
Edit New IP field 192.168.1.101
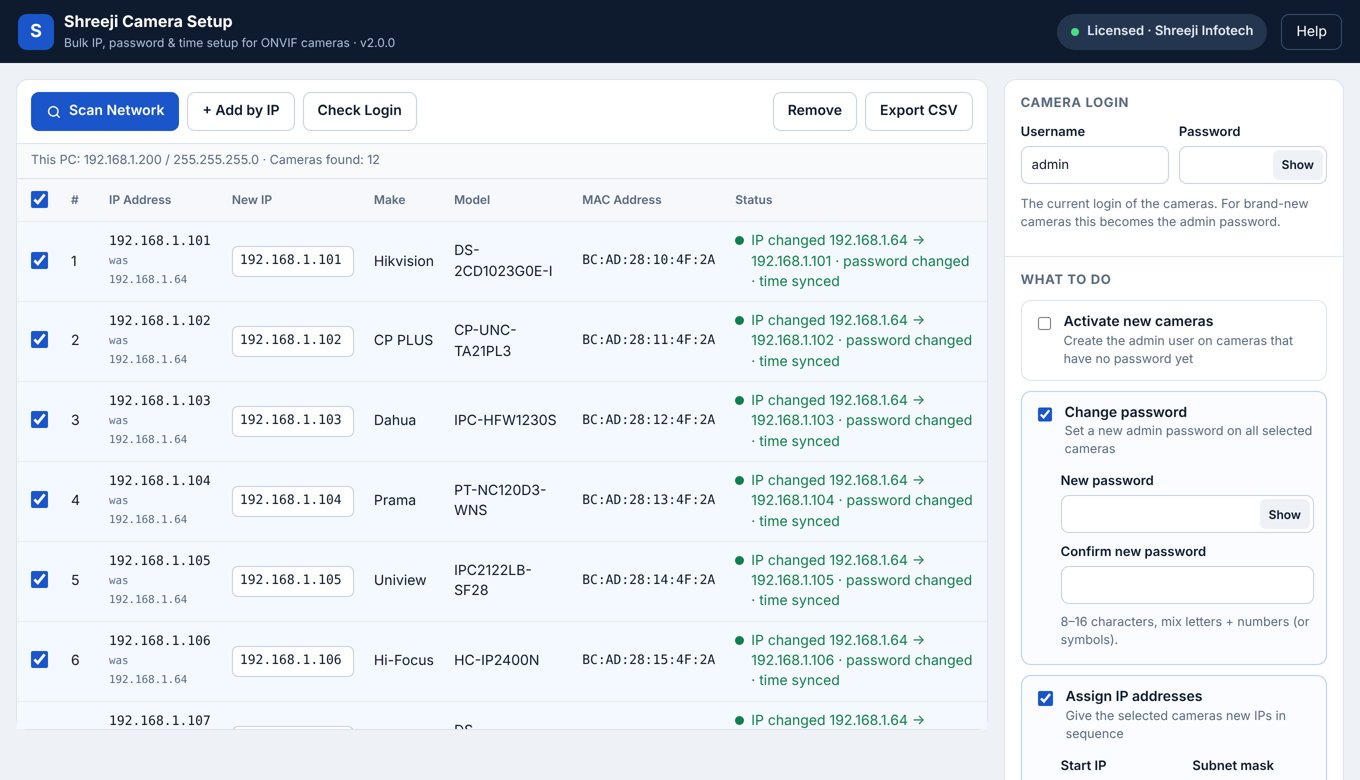coord(293,260)
